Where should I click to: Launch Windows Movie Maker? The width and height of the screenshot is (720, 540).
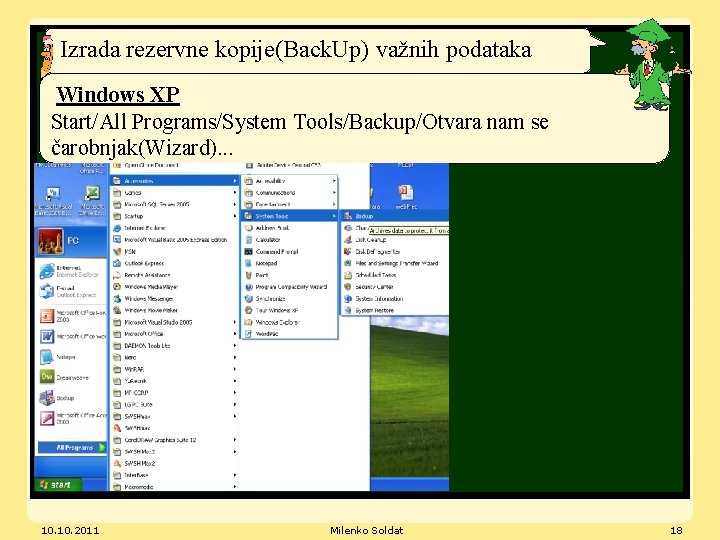174,310
